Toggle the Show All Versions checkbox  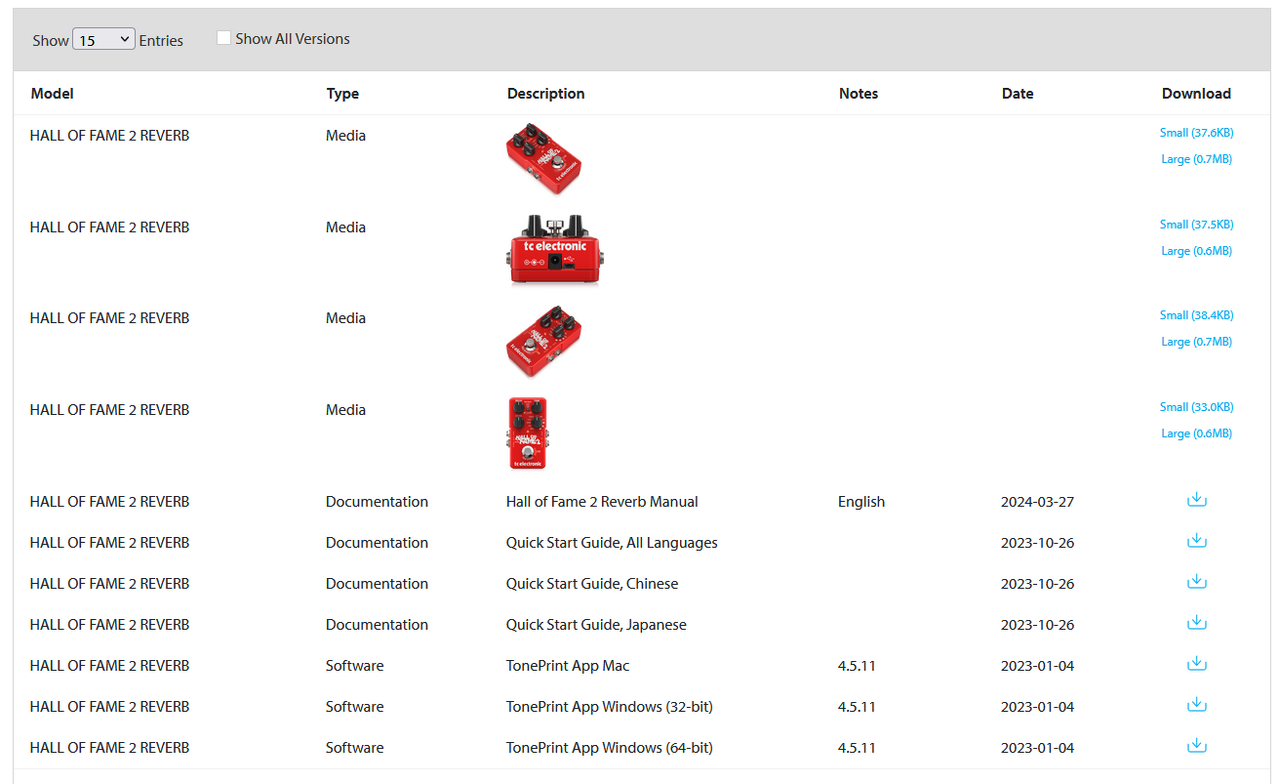click(x=224, y=38)
